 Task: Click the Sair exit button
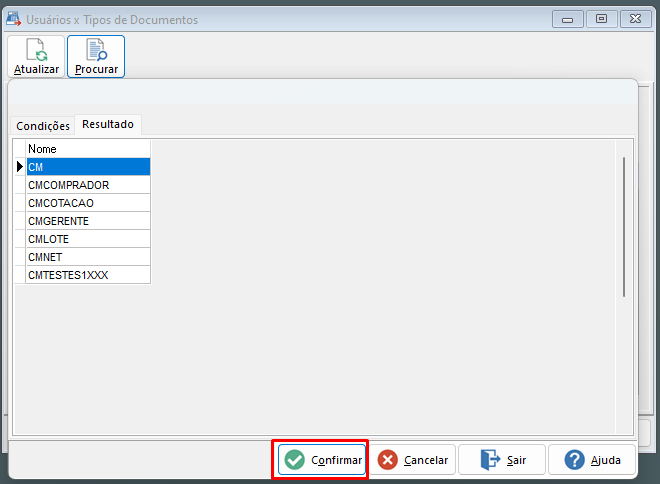click(x=502, y=460)
